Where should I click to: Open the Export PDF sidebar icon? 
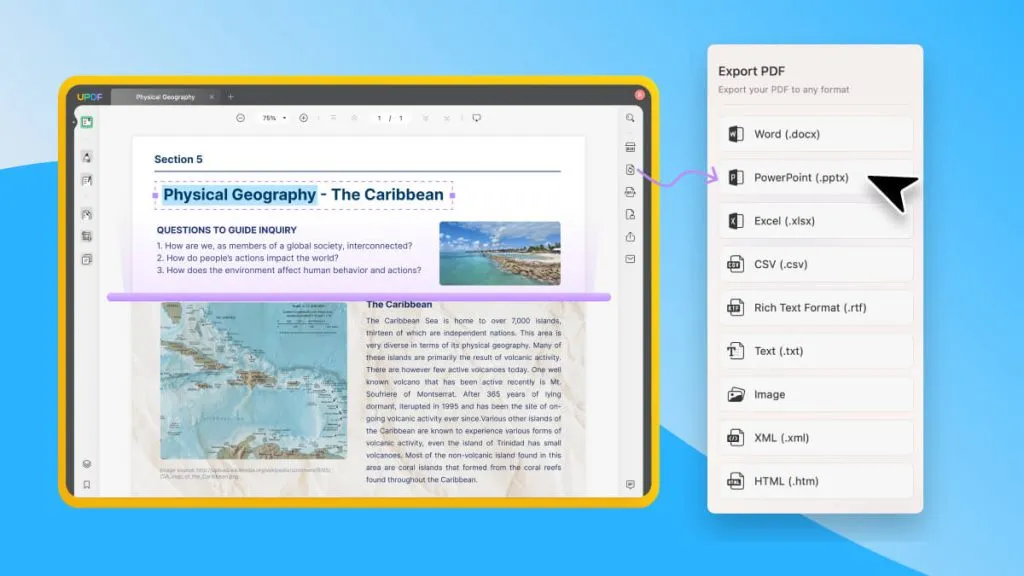[630, 170]
